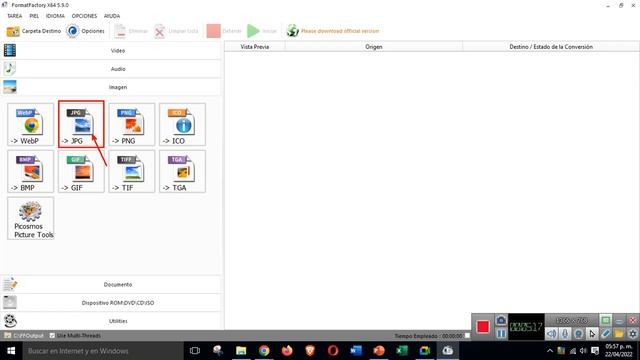Toggle the recorder webcam icon

tap(578, 334)
